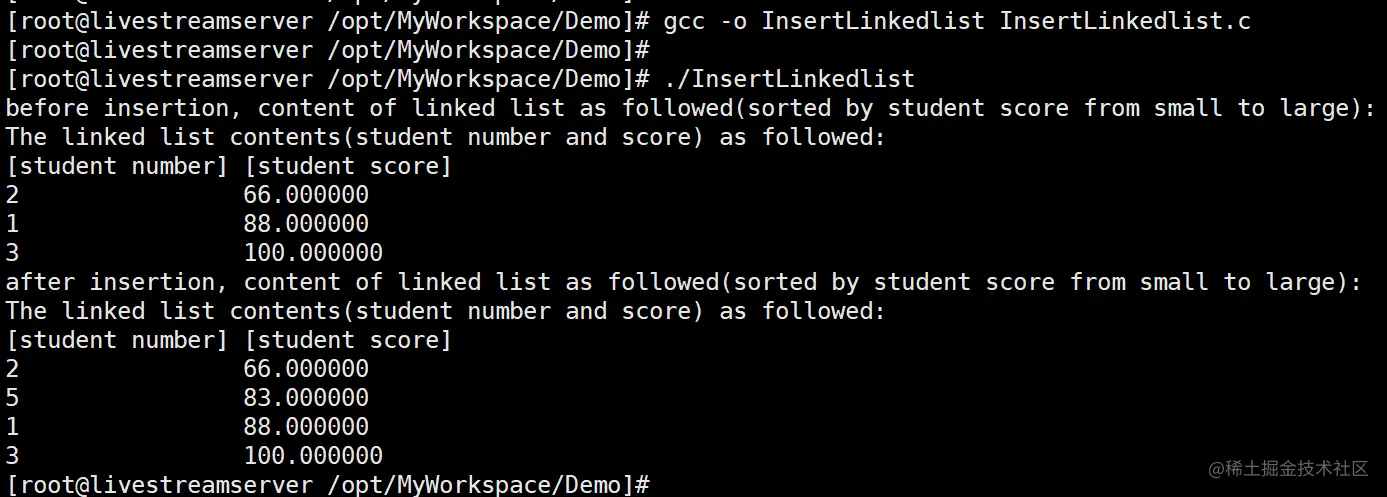
Task: Click 100.000000 score in the first listing
Action: (x=313, y=253)
